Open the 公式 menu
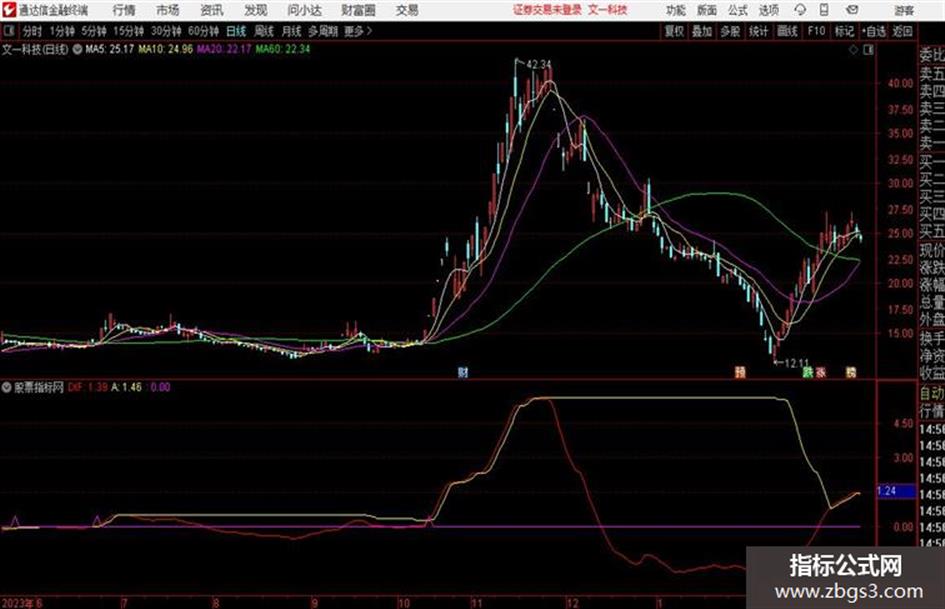The width and height of the screenshot is (945, 609). coord(737,10)
